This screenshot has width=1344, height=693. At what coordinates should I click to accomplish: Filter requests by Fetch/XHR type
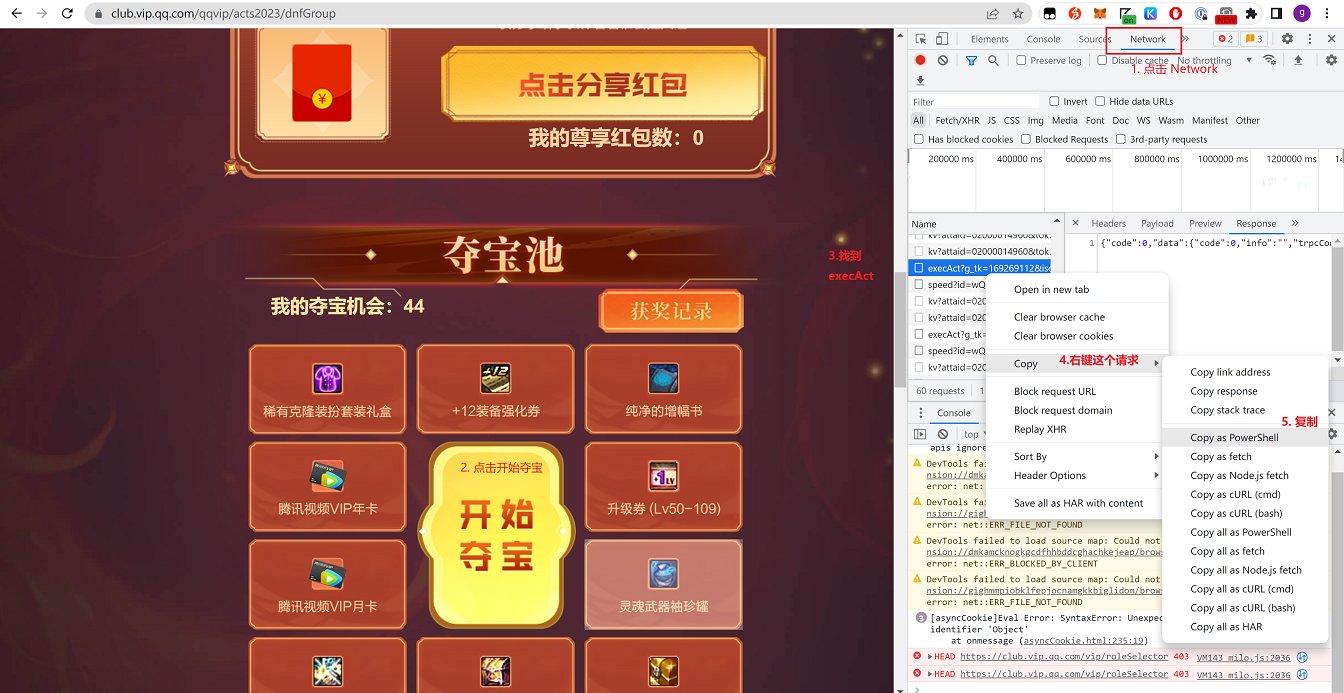coord(957,120)
